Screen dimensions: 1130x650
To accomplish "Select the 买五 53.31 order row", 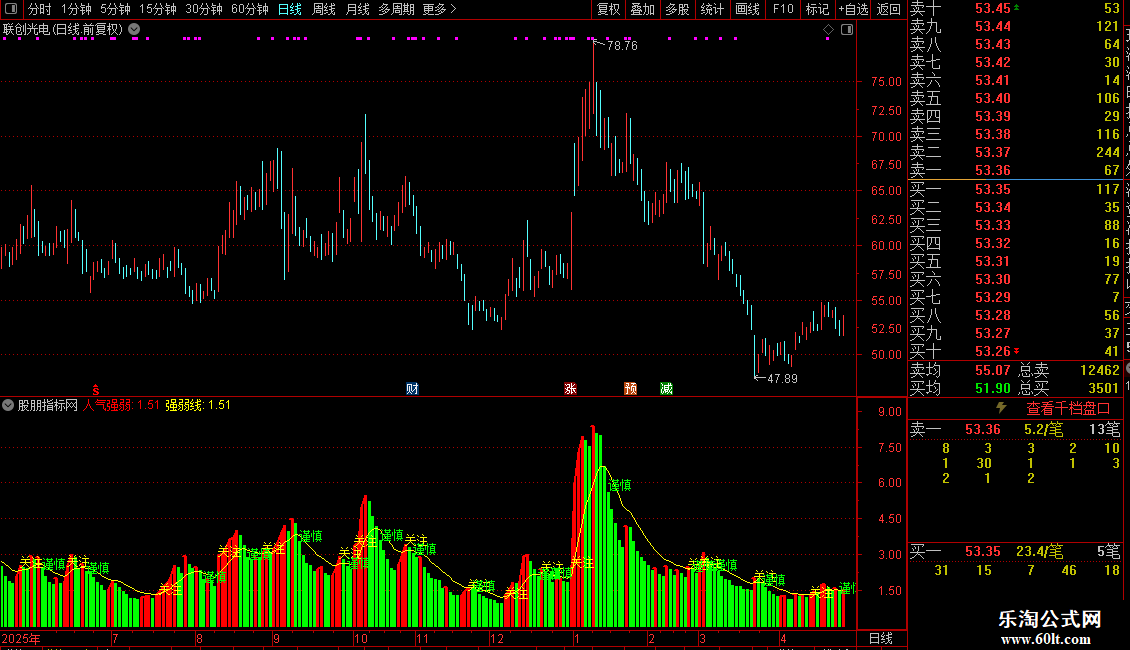I will pos(1015,262).
